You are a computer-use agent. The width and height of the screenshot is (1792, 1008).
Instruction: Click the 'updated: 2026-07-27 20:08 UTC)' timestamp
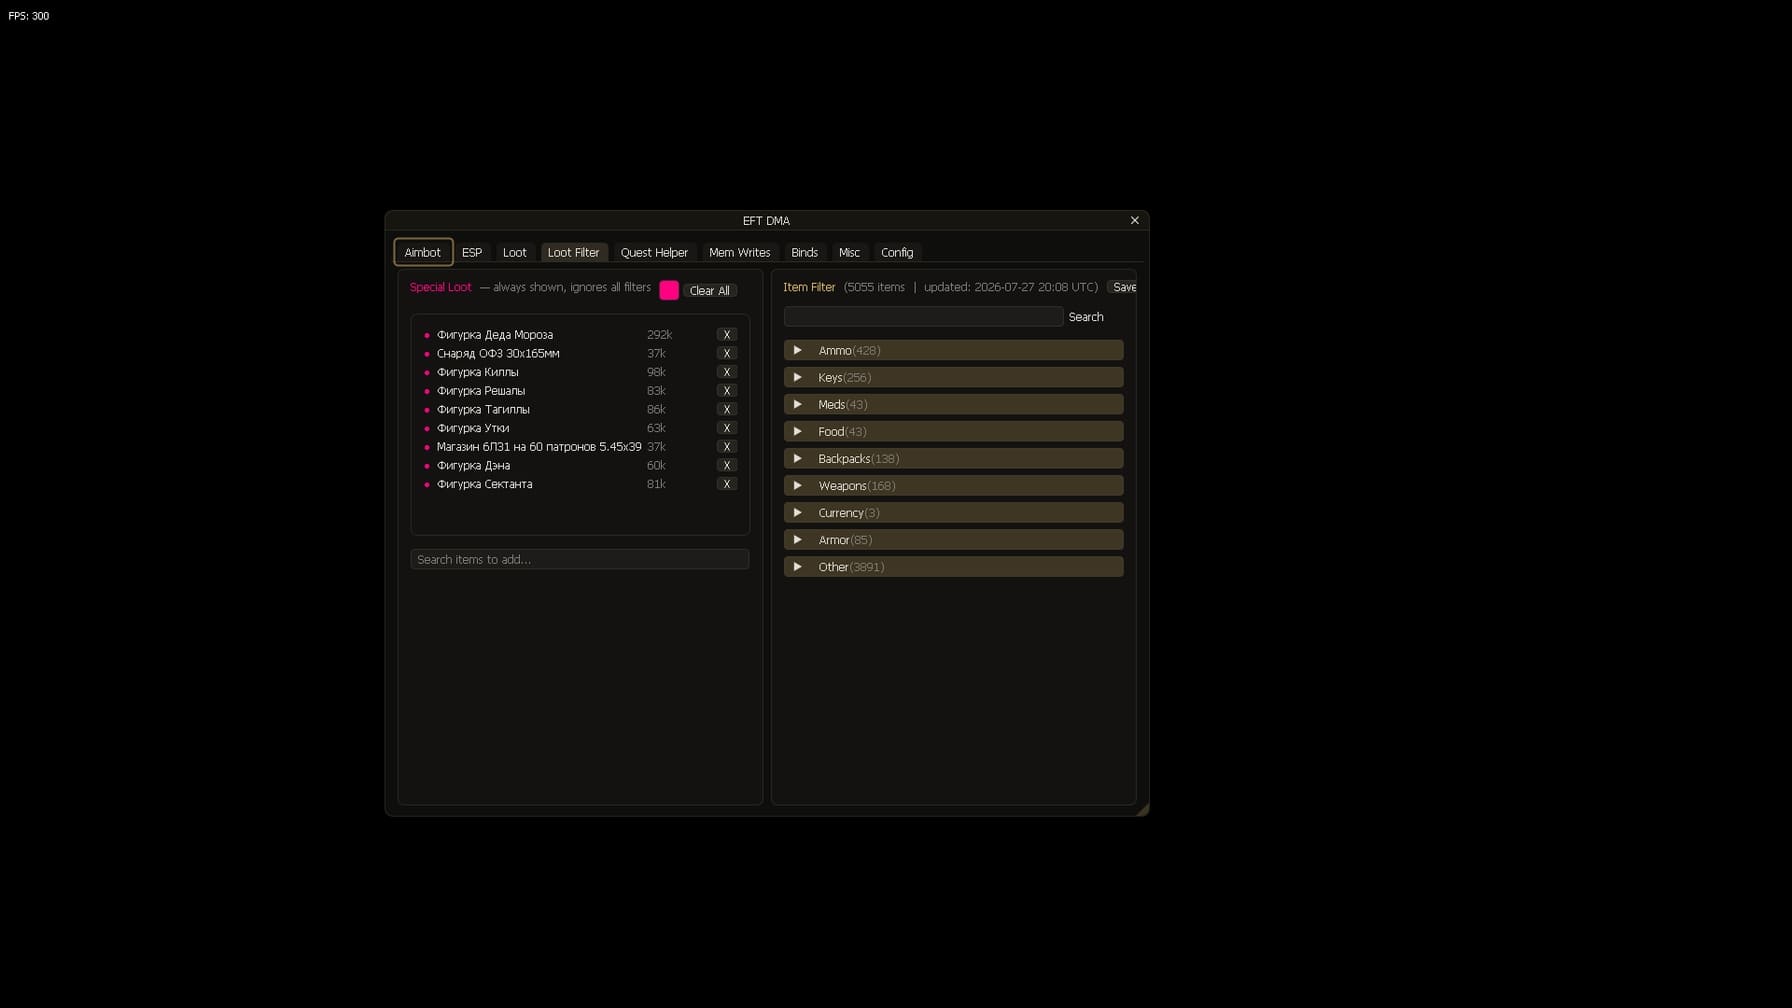tap(1011, 287)
